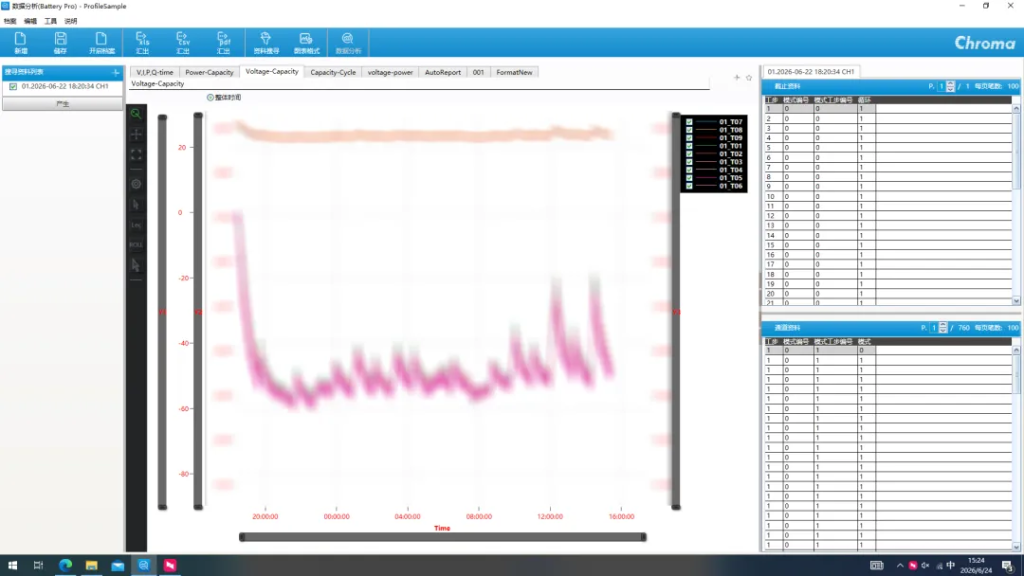Screen dimensions: 1024x576
Task: Switch to the FormatNew tab
Action: click(514, 72)
